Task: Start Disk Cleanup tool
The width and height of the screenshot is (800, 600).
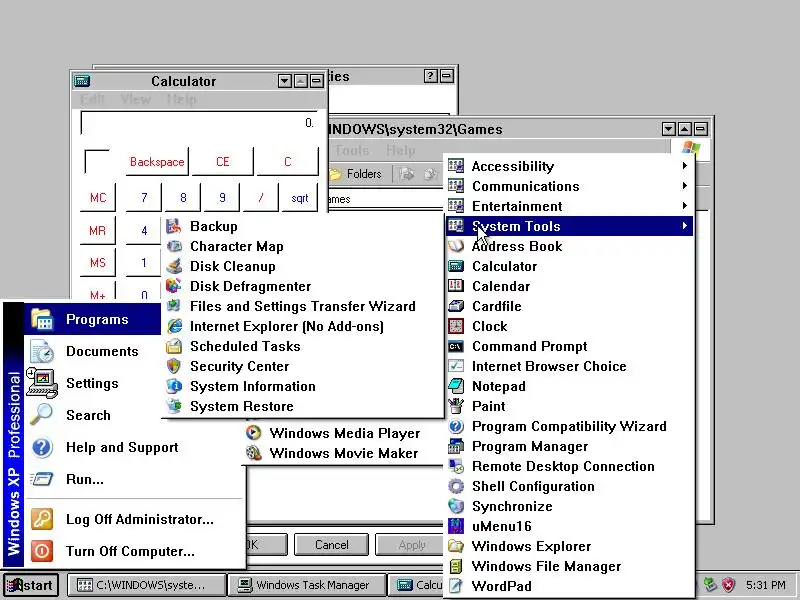Action: (303, 266)
